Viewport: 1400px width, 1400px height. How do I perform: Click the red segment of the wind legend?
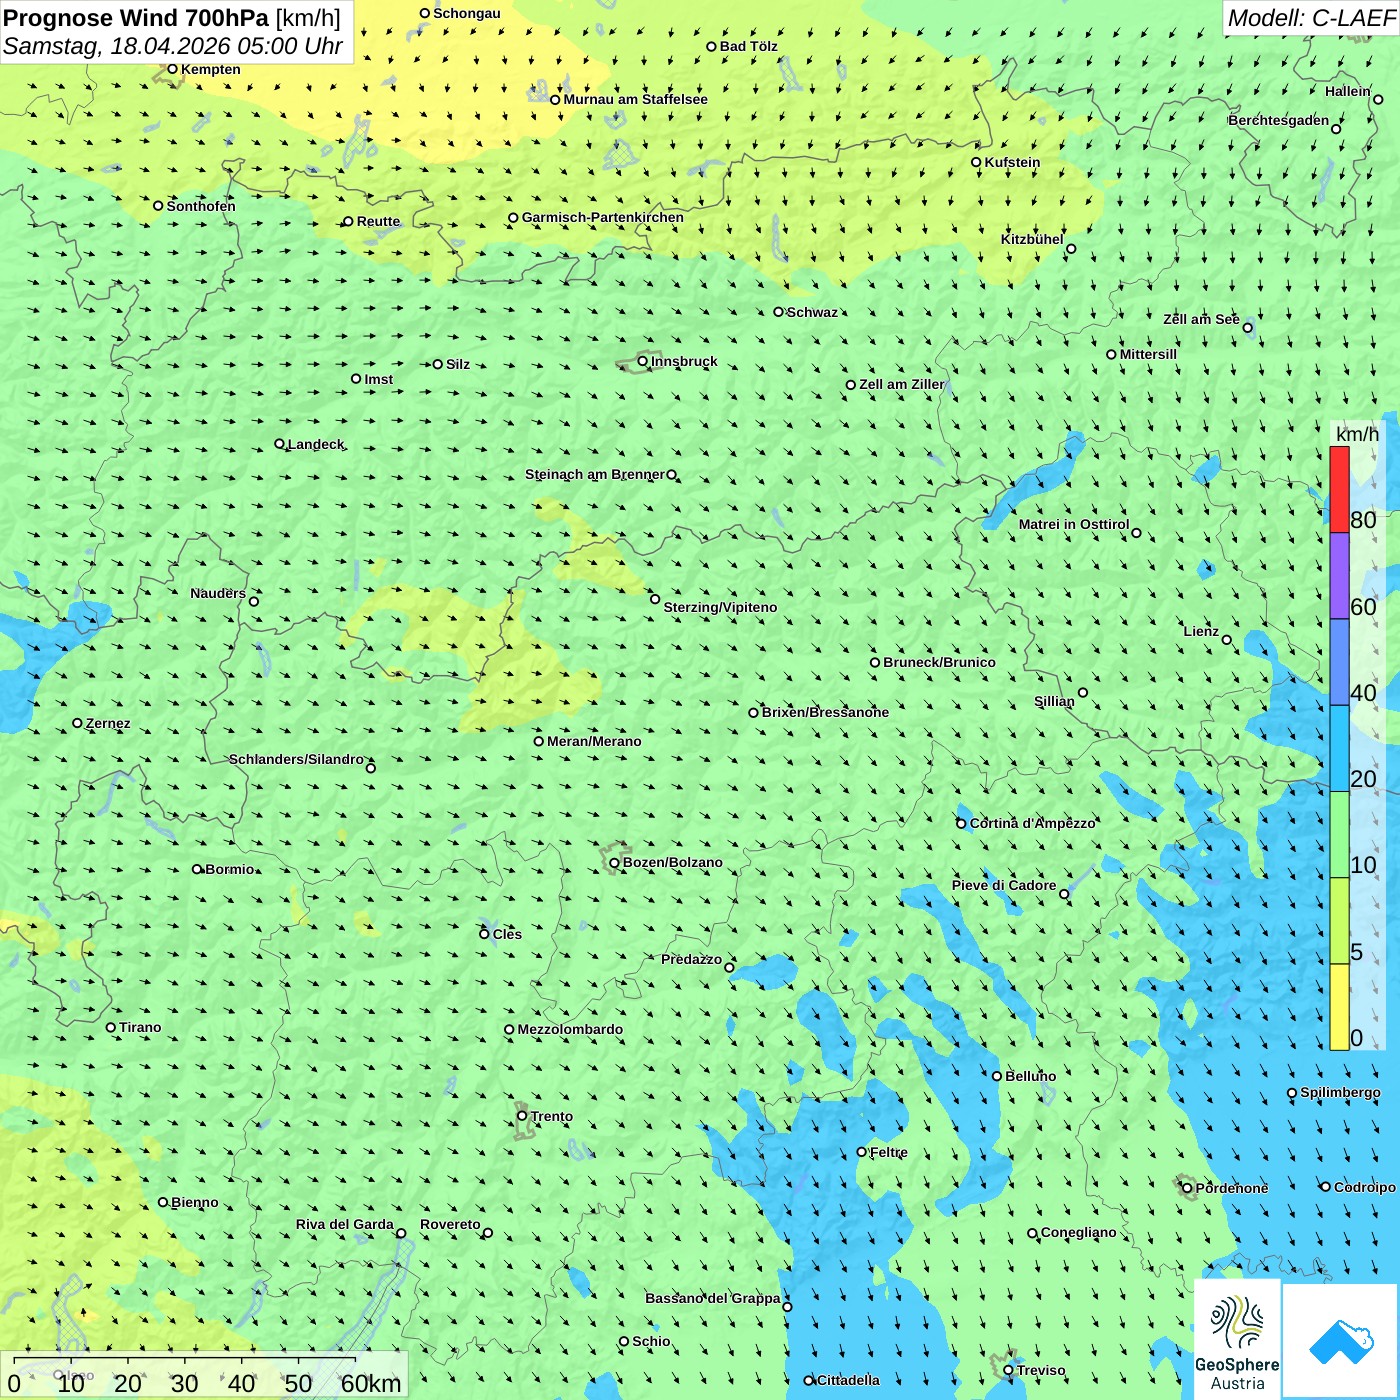click(x=1339, y=489)
